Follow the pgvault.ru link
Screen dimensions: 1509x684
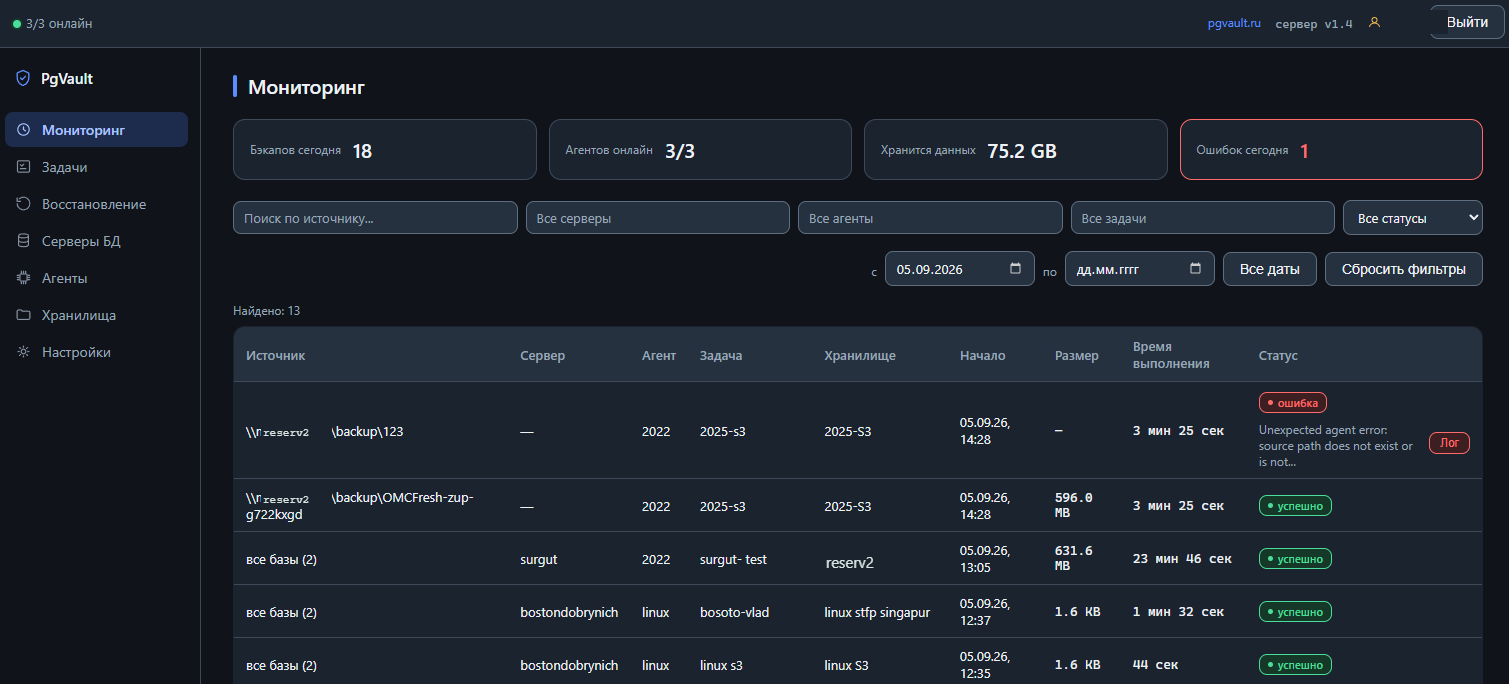pos(1234,23)
